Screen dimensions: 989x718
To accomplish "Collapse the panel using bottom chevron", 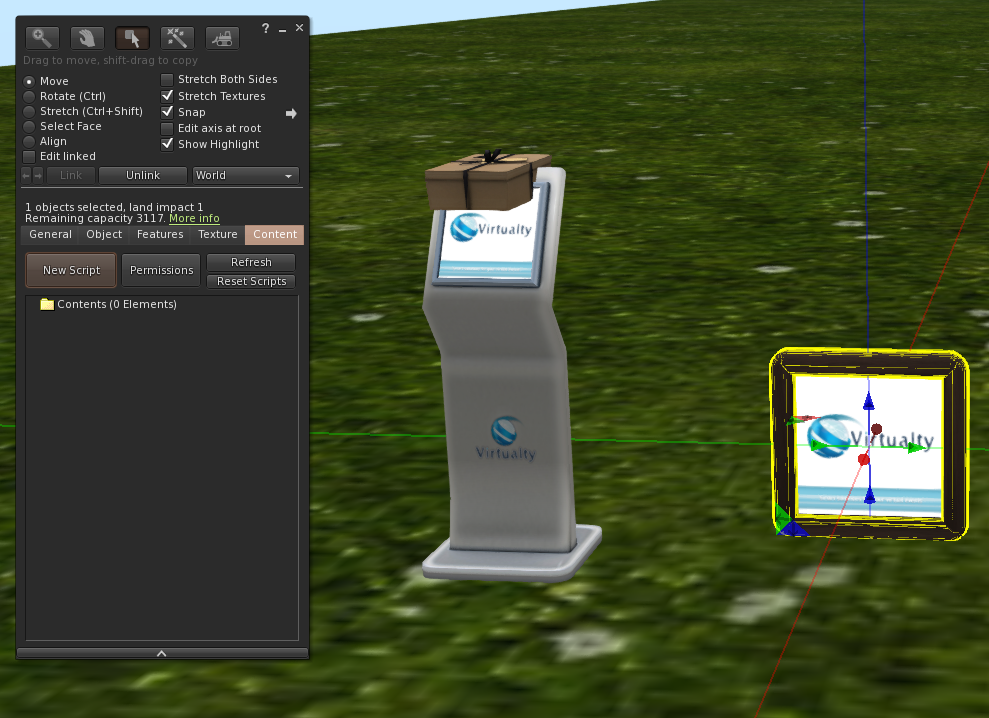I will click(162, 653).
